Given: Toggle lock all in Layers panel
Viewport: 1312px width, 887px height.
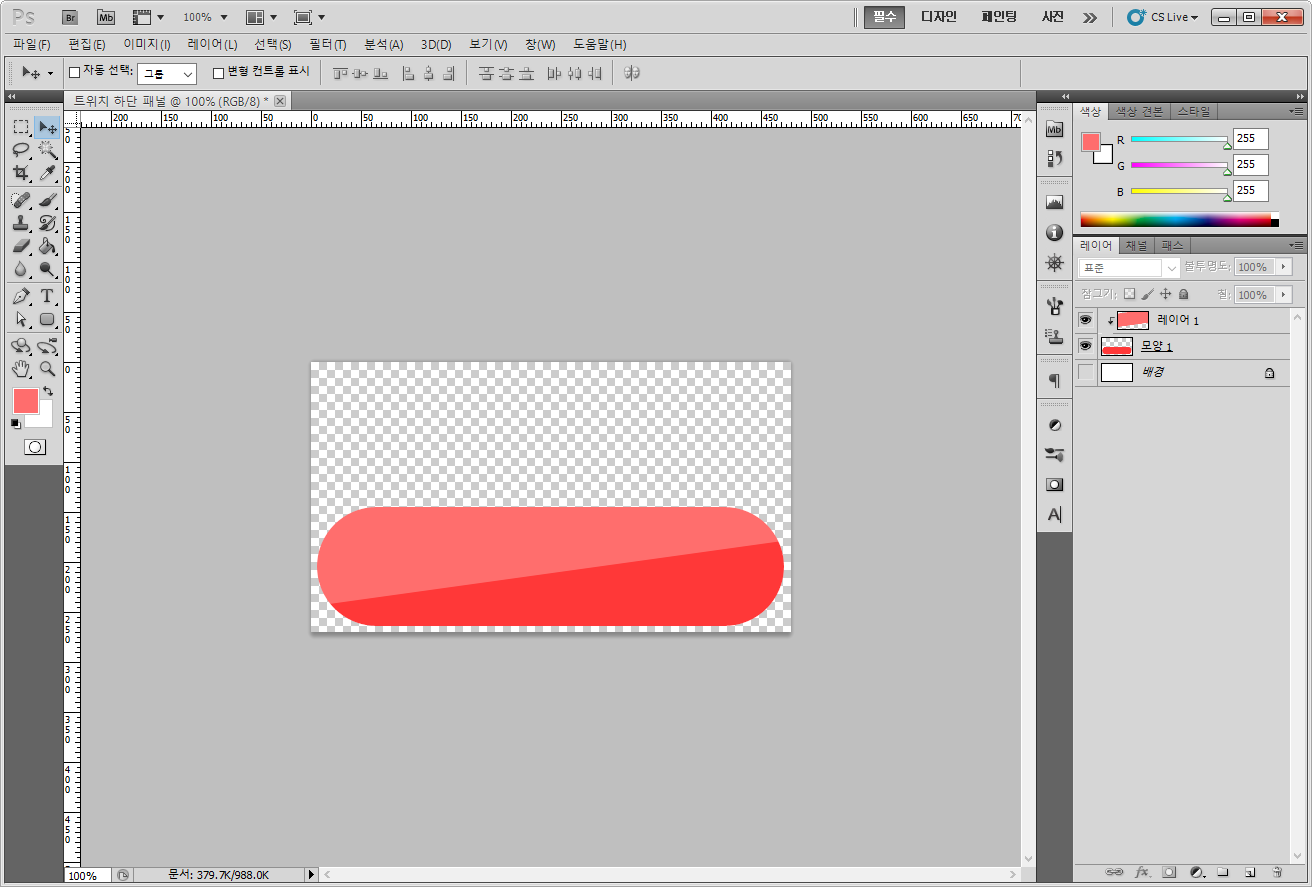Looking at the screenshot, I should coord(1183,294).
